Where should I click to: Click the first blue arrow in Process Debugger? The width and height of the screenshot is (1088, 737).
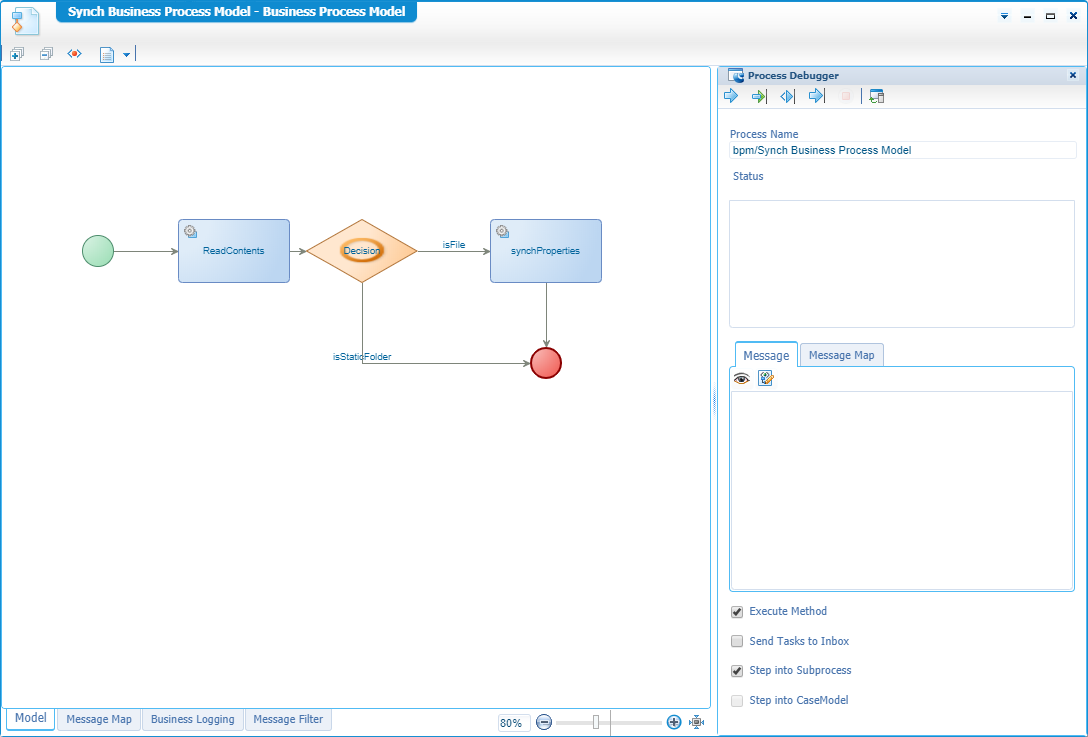pyautogui.click(x=731, y=96)
